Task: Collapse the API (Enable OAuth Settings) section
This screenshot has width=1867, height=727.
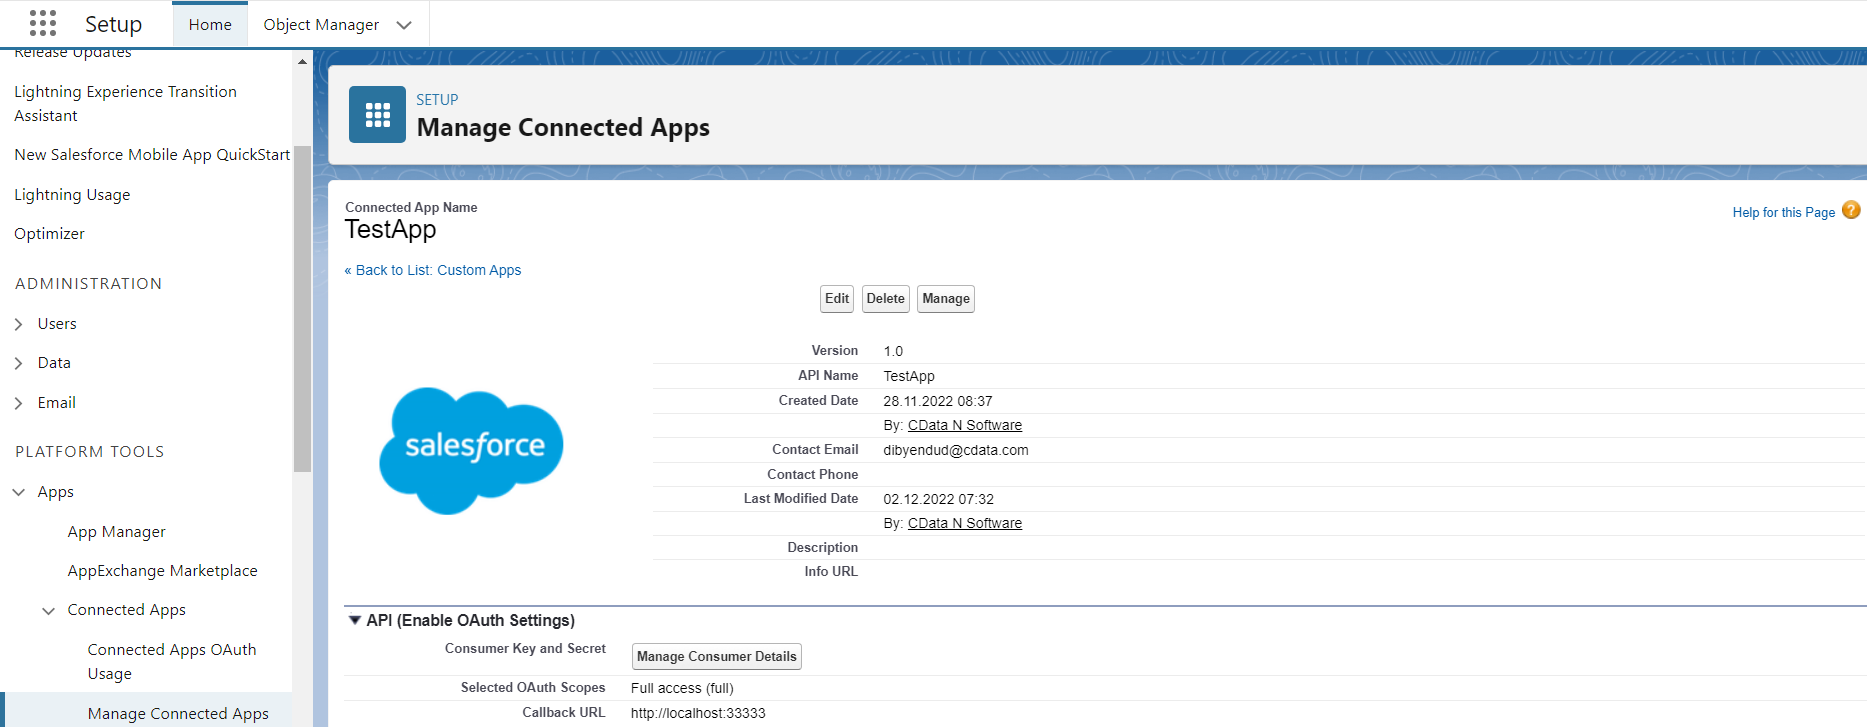Action: tap(354, 620)
